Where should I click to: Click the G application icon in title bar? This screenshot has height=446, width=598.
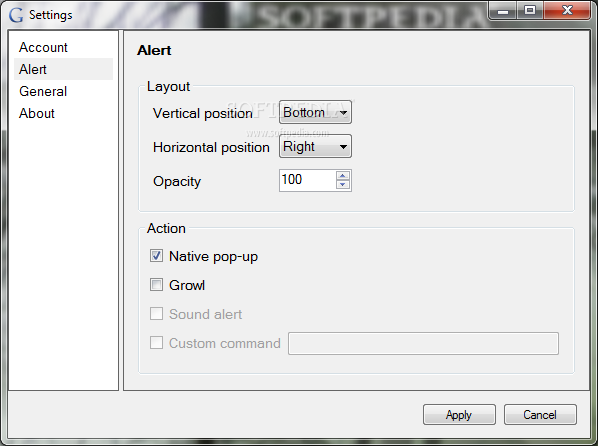(16, 15)
